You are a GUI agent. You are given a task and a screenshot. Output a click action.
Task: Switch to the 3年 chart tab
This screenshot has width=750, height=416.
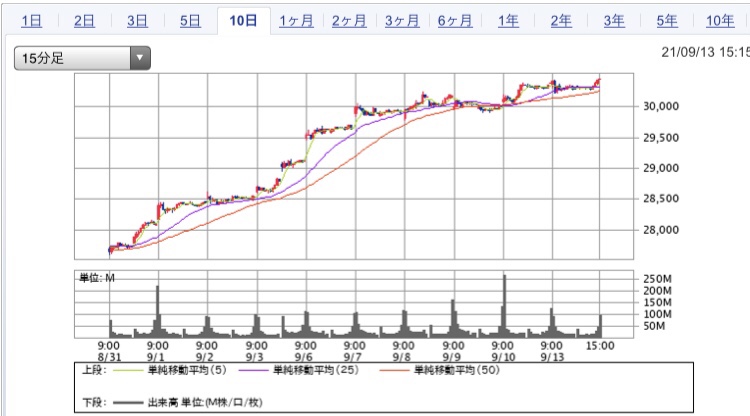(614, 21)
